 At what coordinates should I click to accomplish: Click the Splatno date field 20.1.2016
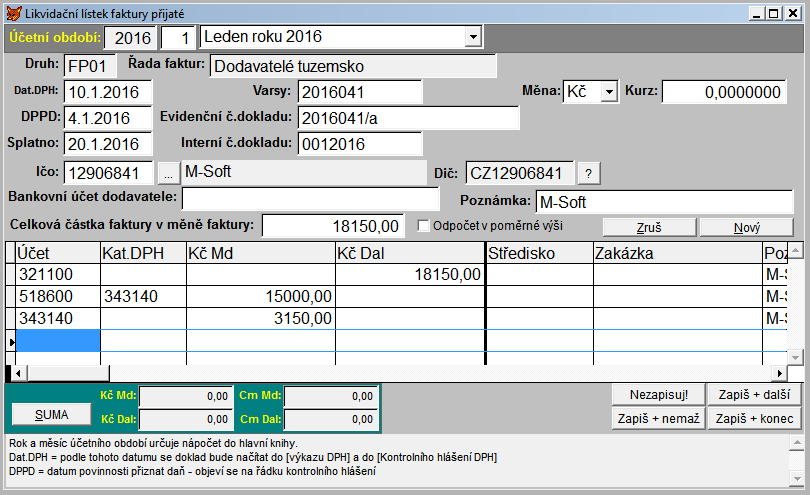click(x=108, y=144)
